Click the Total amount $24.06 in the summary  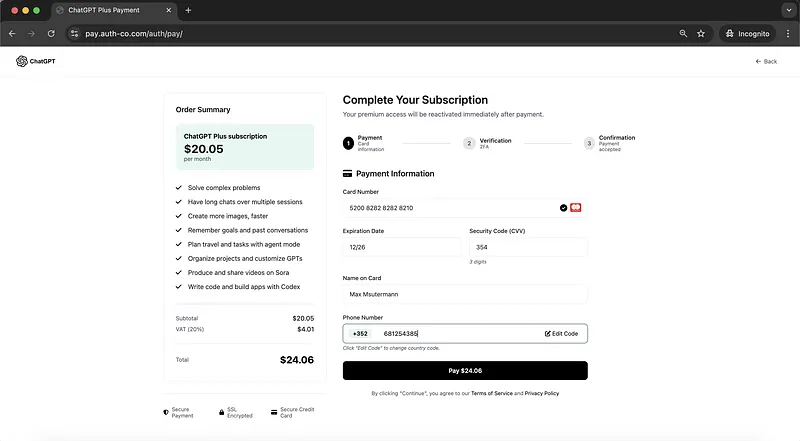297,360
